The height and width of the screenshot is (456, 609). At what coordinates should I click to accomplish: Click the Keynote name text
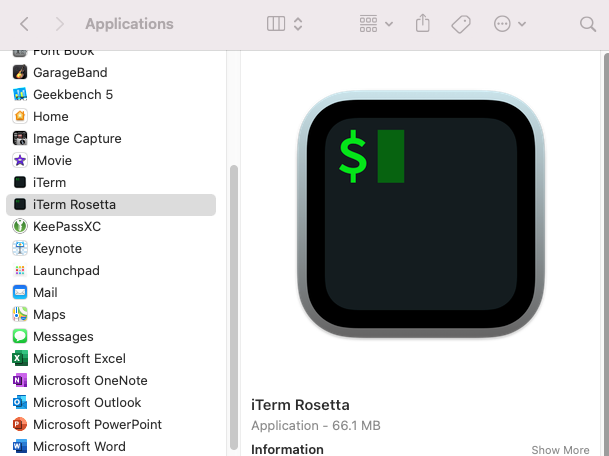point(57,249)
